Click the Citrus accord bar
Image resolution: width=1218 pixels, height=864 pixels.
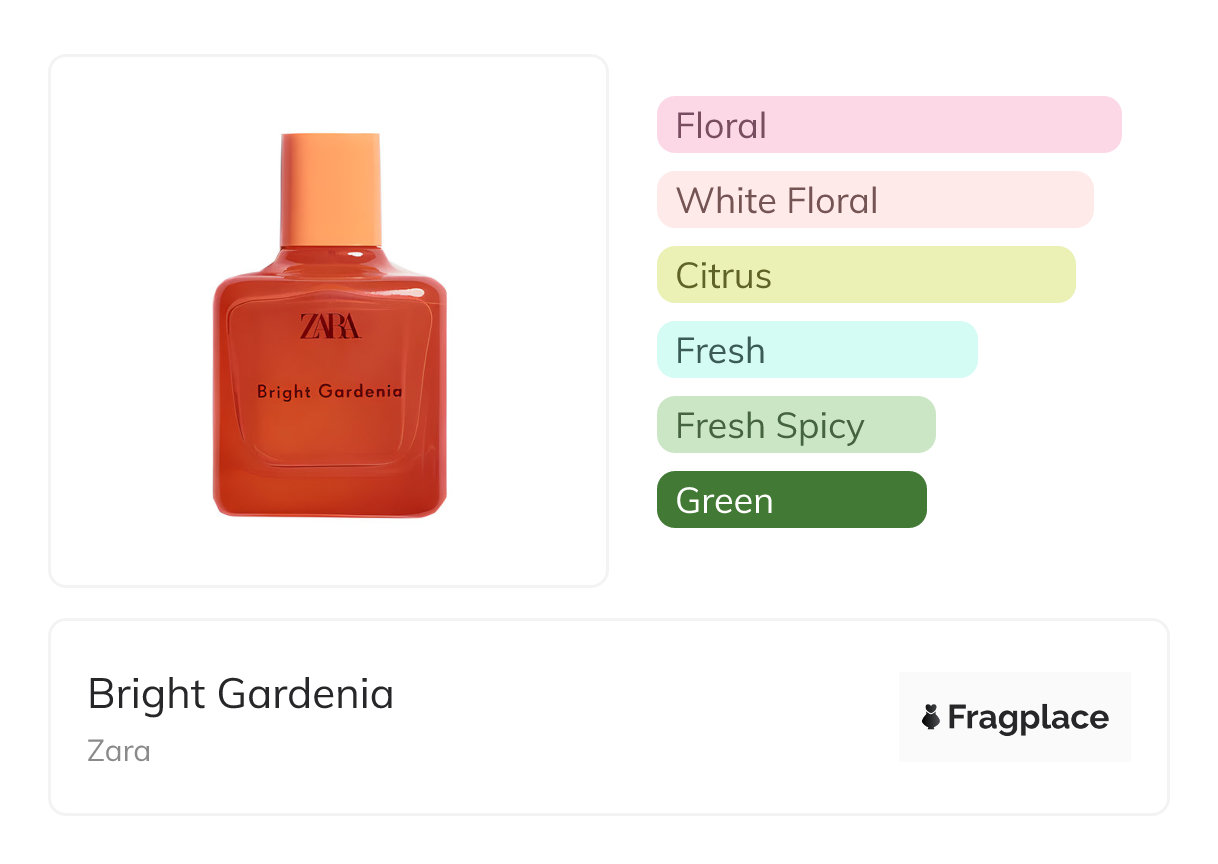tap(865, 275)
